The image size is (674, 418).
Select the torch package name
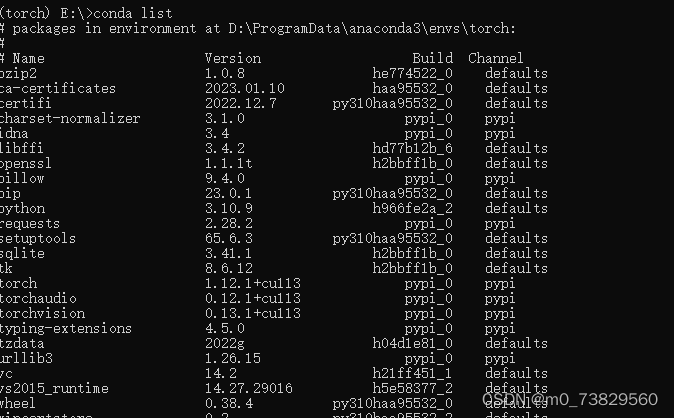coord(18,283)
